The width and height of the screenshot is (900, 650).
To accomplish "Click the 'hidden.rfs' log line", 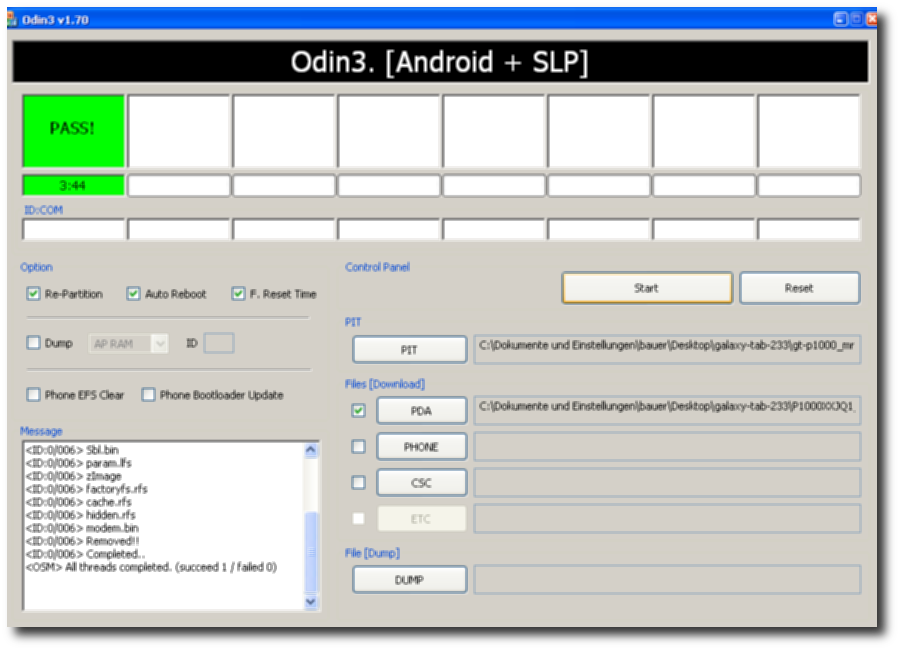I will click(x=80, y=515).
